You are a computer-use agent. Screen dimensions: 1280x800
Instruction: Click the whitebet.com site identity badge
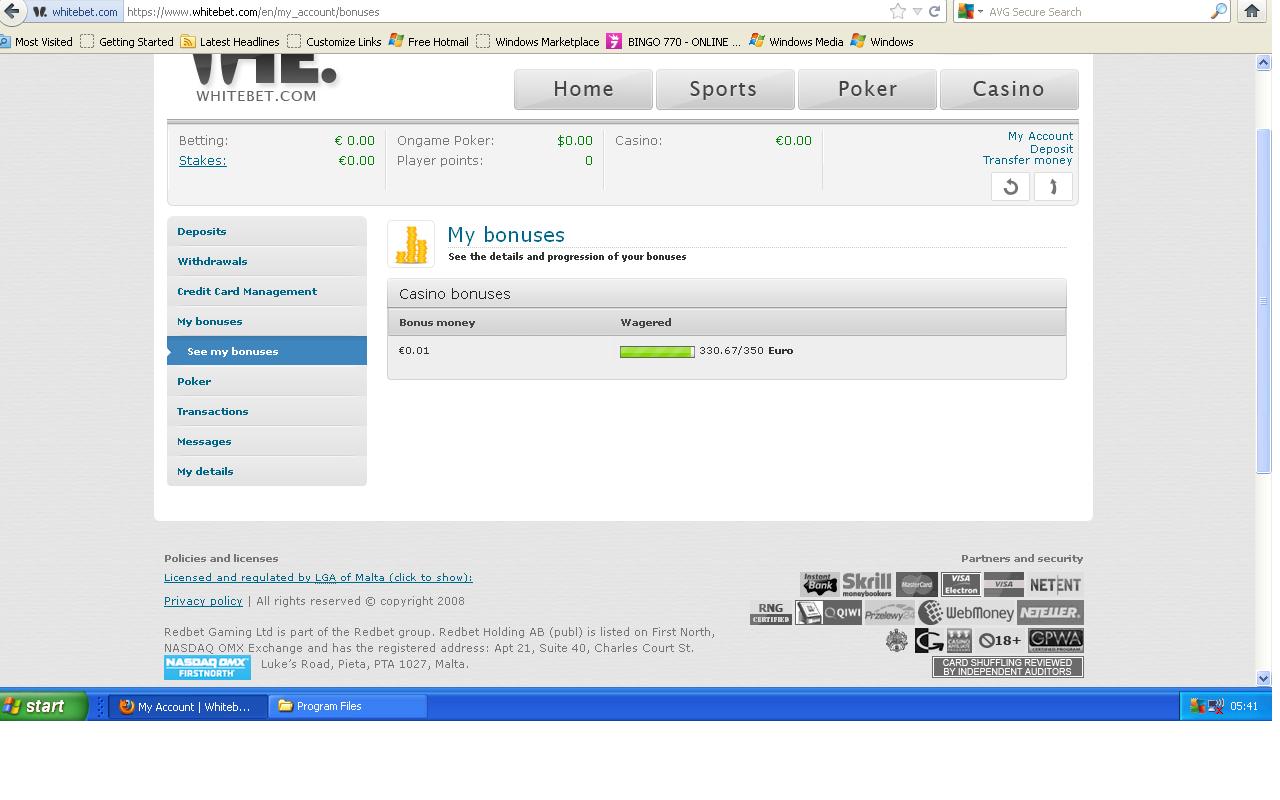pos(76,12)
